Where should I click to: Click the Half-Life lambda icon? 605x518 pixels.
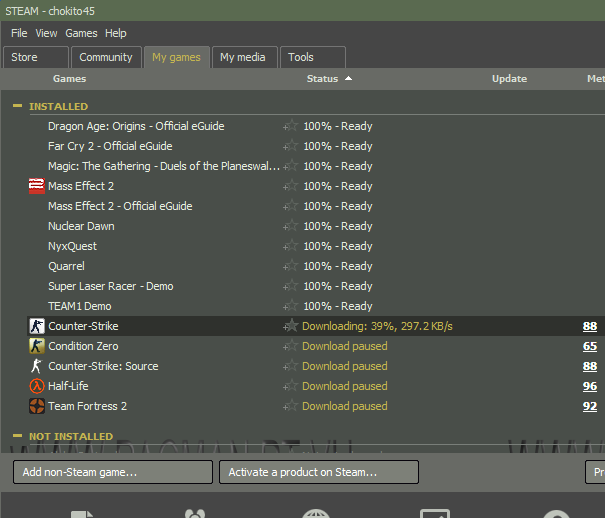tap(37, 386)
